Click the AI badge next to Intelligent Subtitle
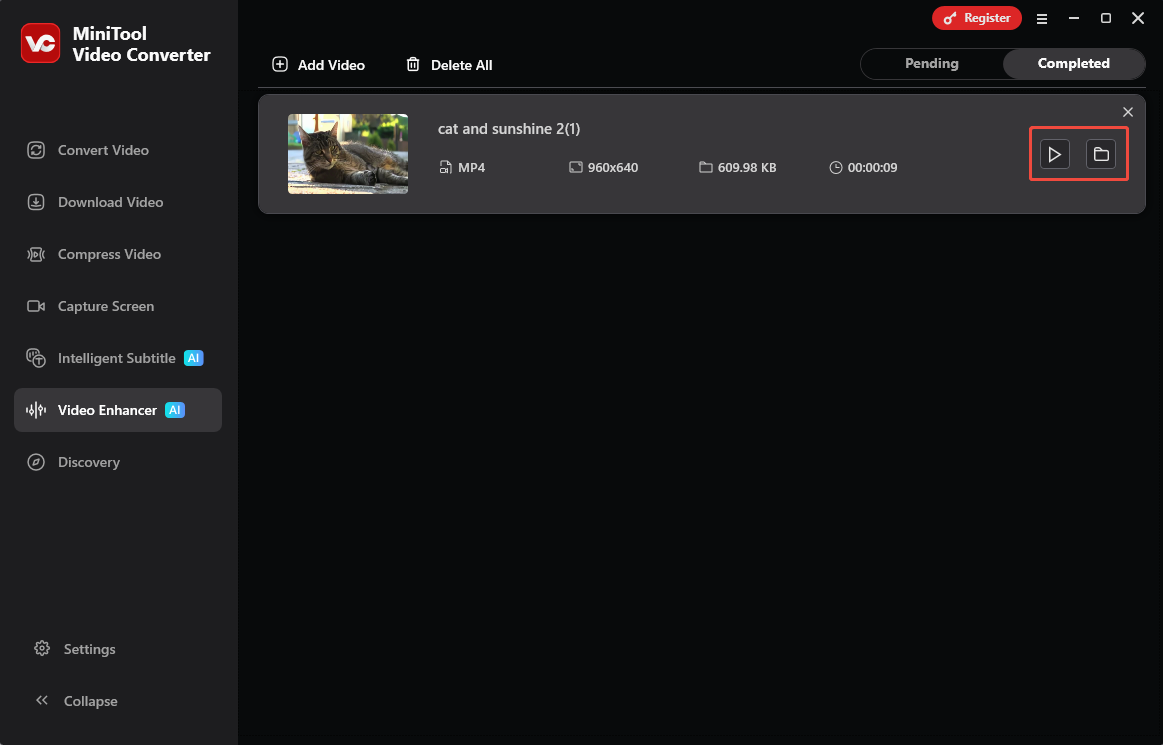 (x=194, y=358)
